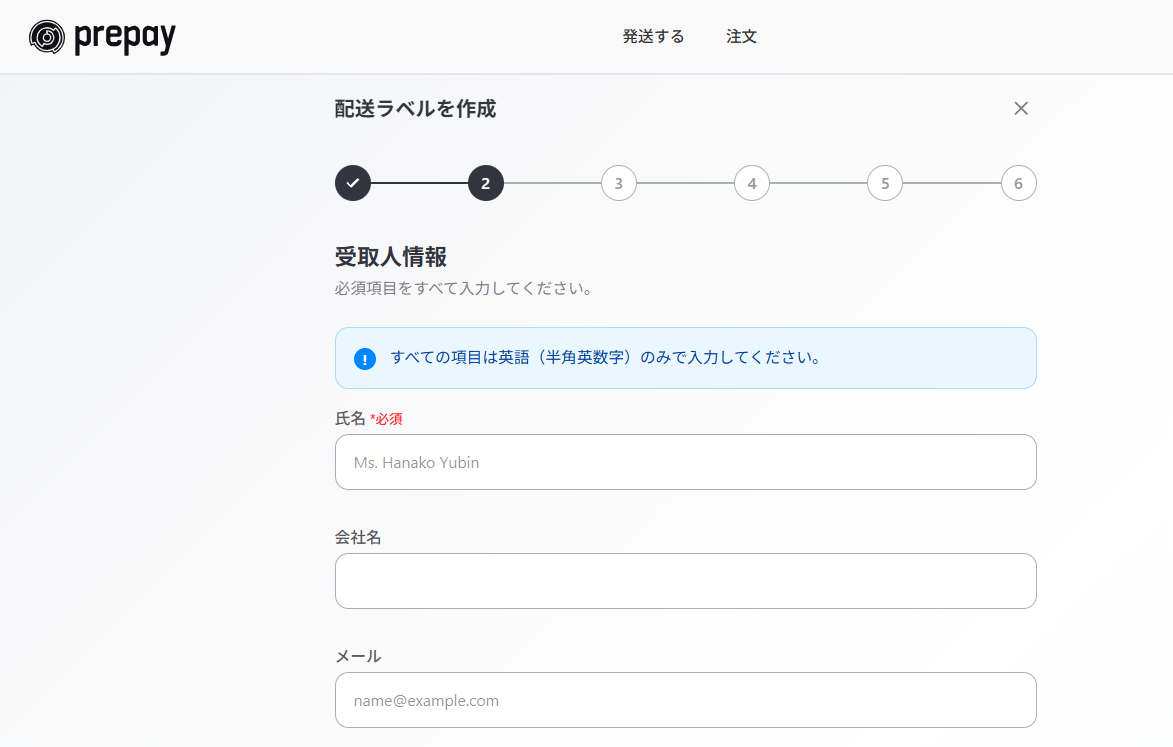Screen dimensions: 1173x747
Task: Click the 受取人情報 heading
Action: coord(391,257)
